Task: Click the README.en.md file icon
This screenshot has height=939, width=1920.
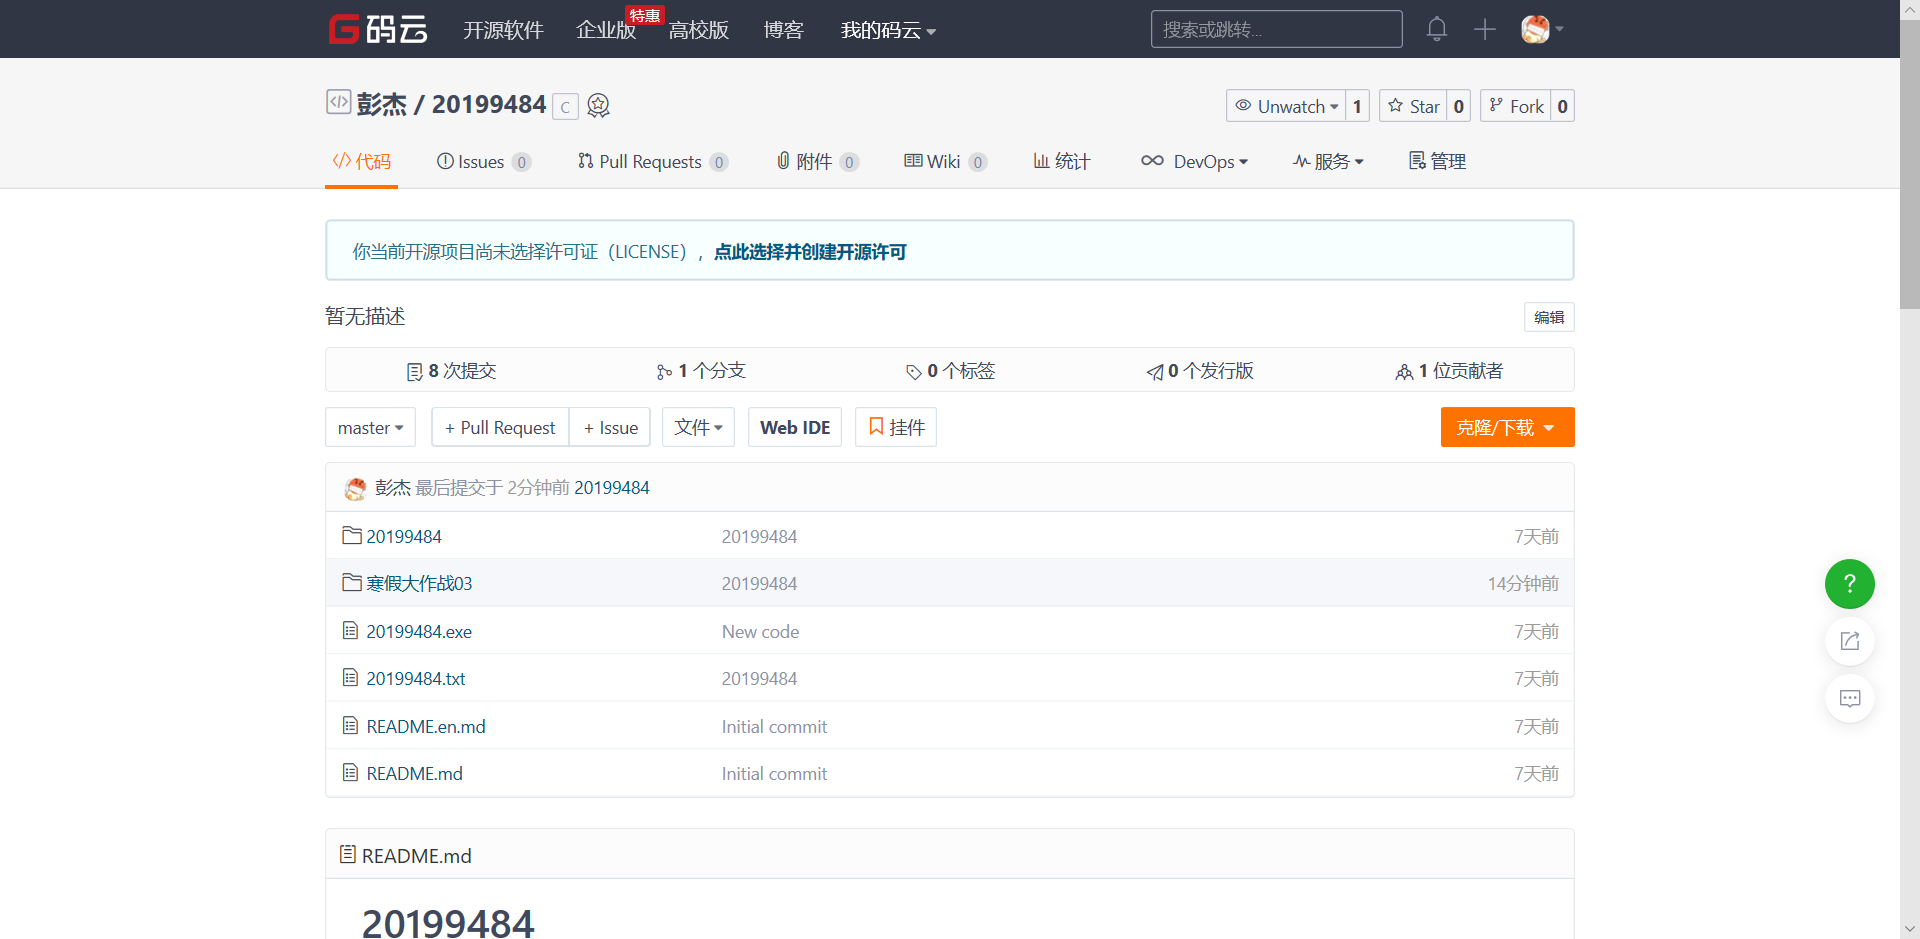Action: [350, 726]
